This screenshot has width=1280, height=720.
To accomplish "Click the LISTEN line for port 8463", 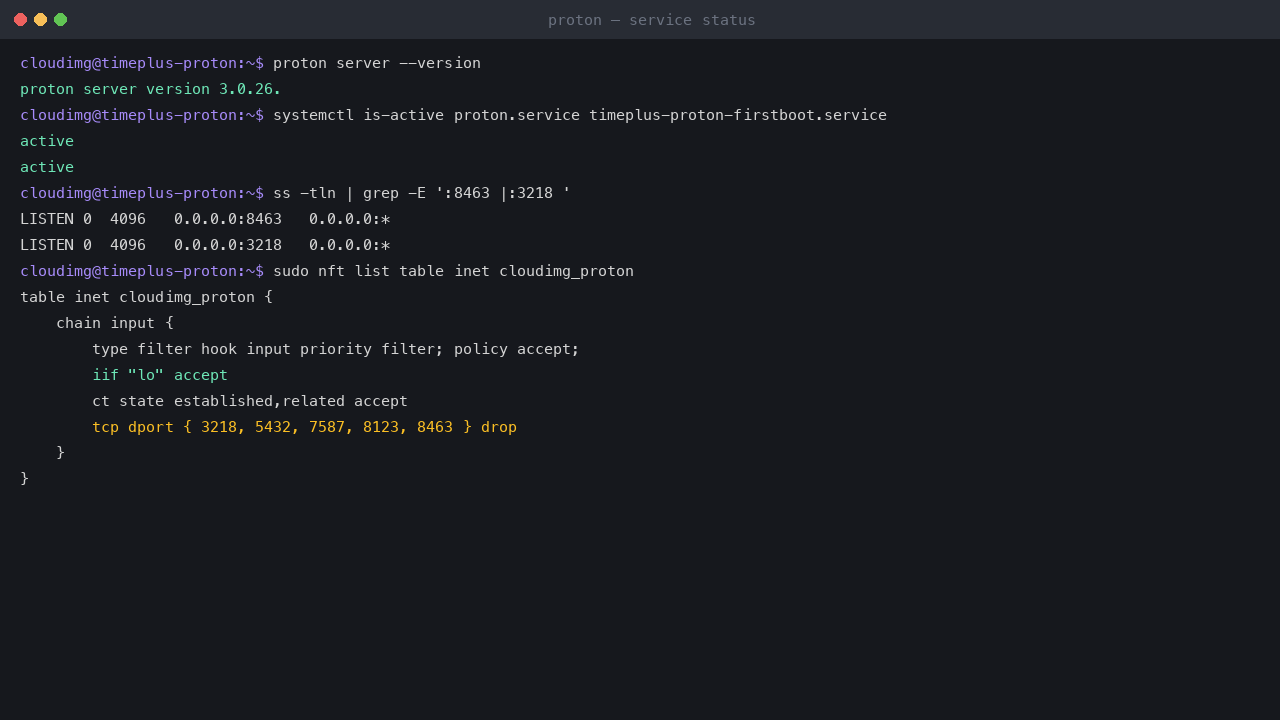I will point(205,219).
